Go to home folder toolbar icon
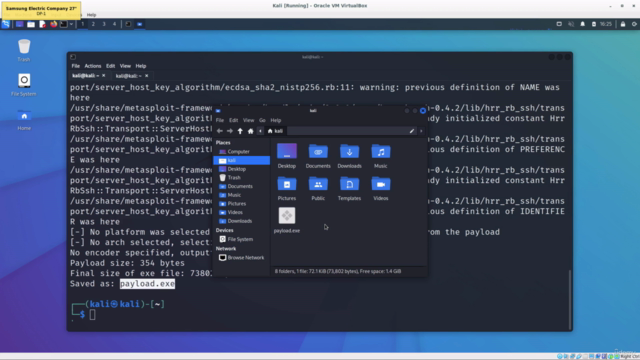The height and width of the screenshot is (360, 640). click(x=251, y=131)
